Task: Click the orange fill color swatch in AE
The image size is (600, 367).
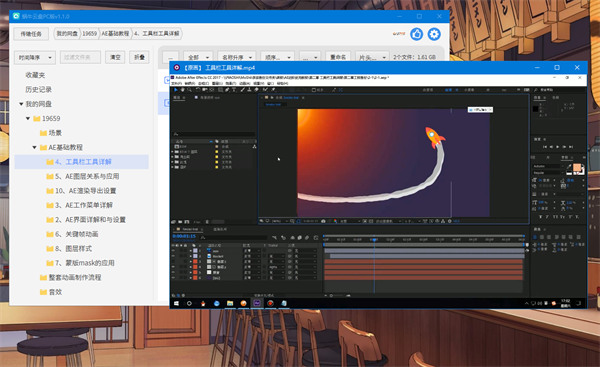Action: tap(577, 168)
